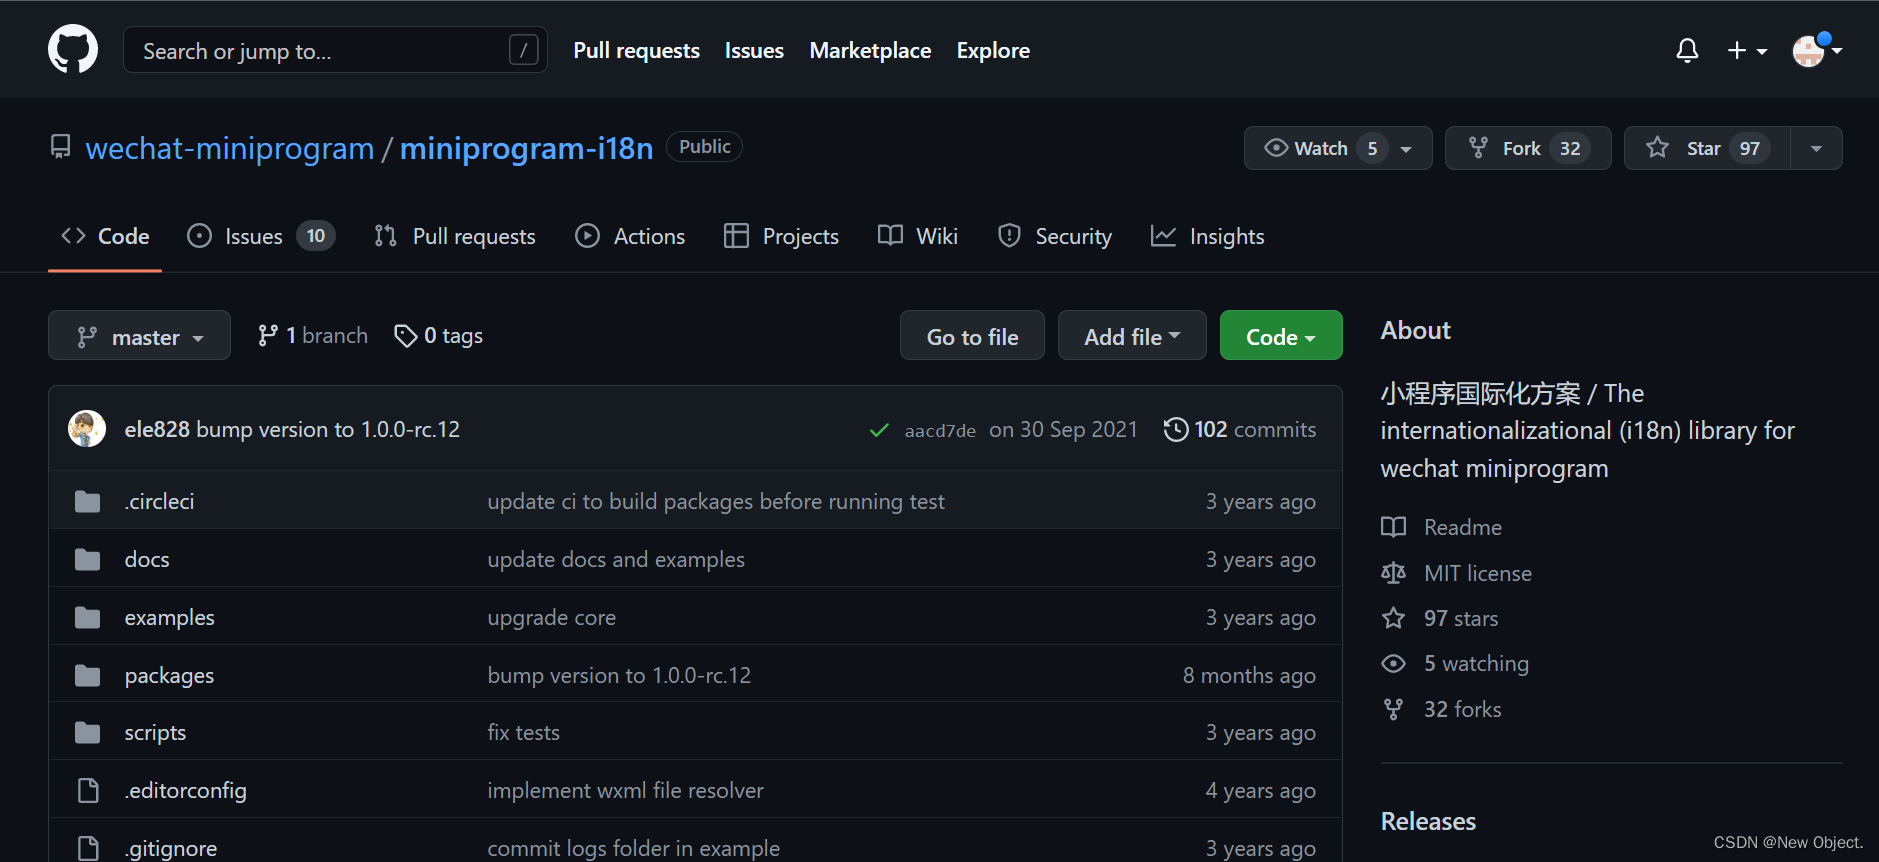Star the repository
Viewport: 1879px width, 862px height.
tap(1707, 148)
